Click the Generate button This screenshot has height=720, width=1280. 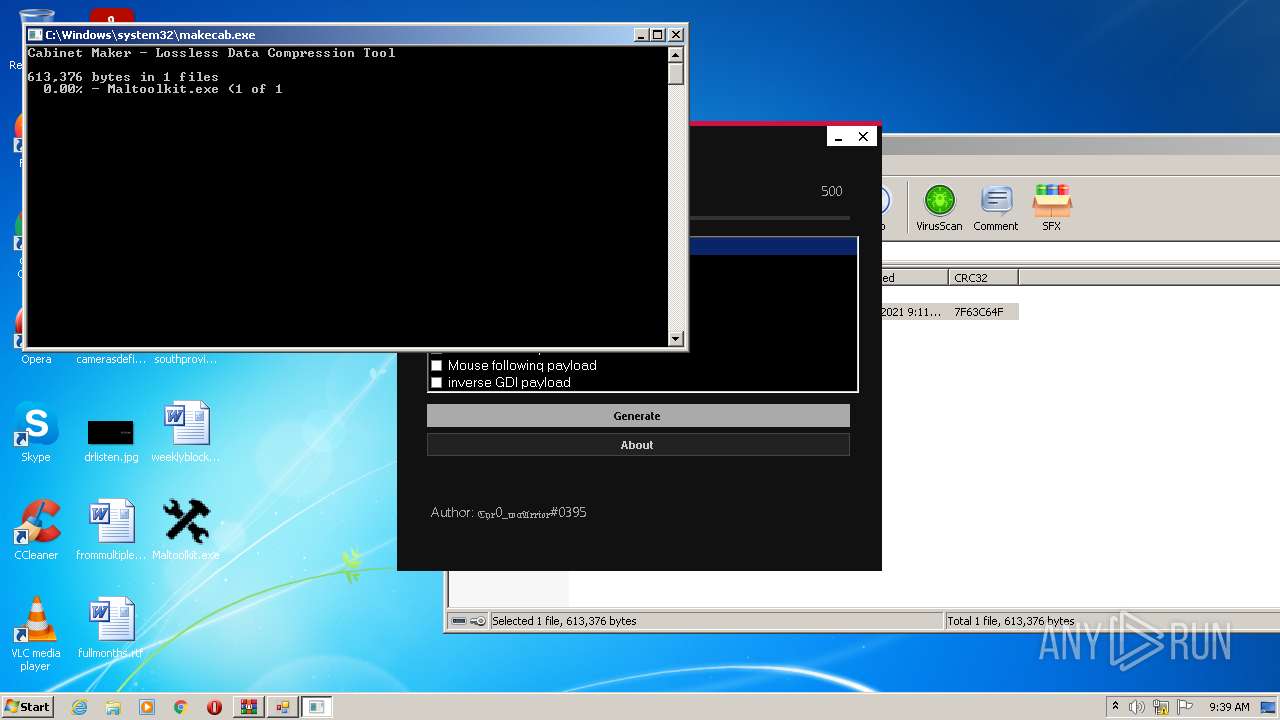coord(638,416)
